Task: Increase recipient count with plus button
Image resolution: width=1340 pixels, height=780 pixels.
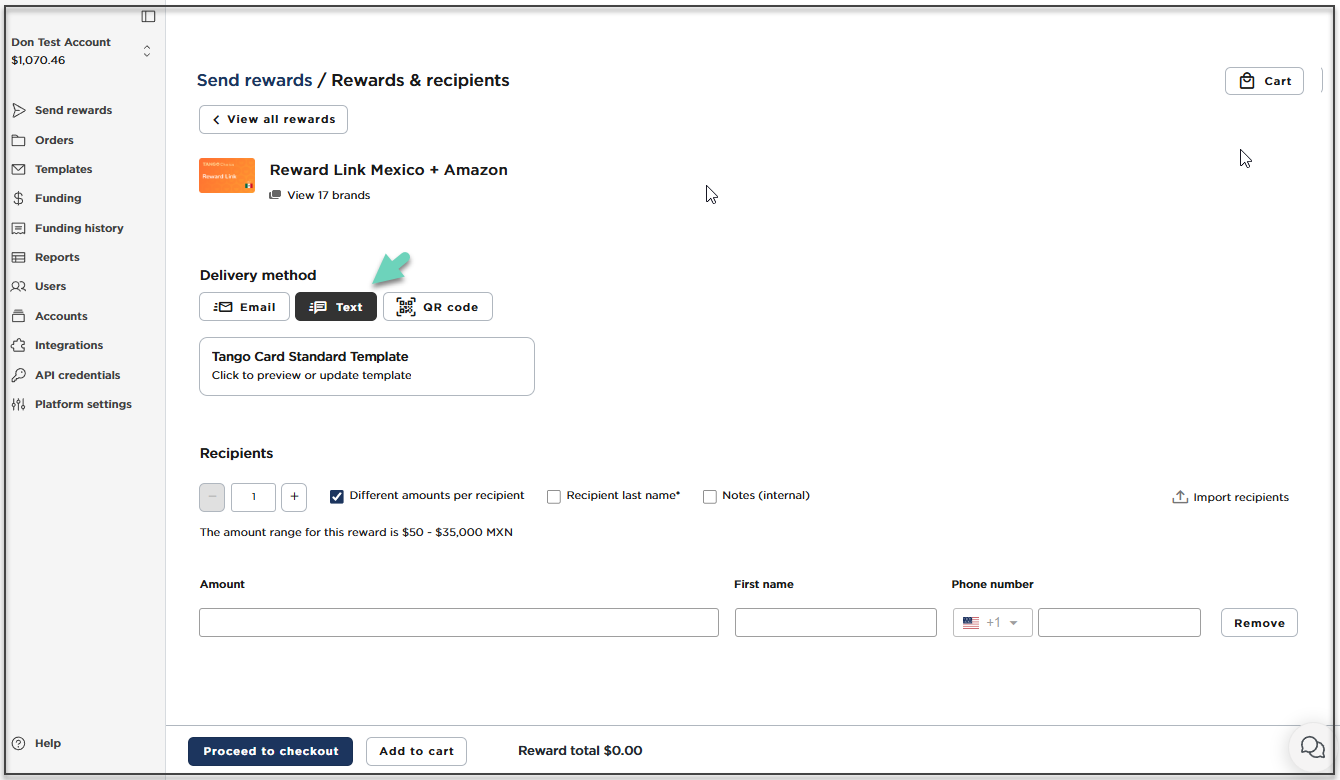Action: 294,497
